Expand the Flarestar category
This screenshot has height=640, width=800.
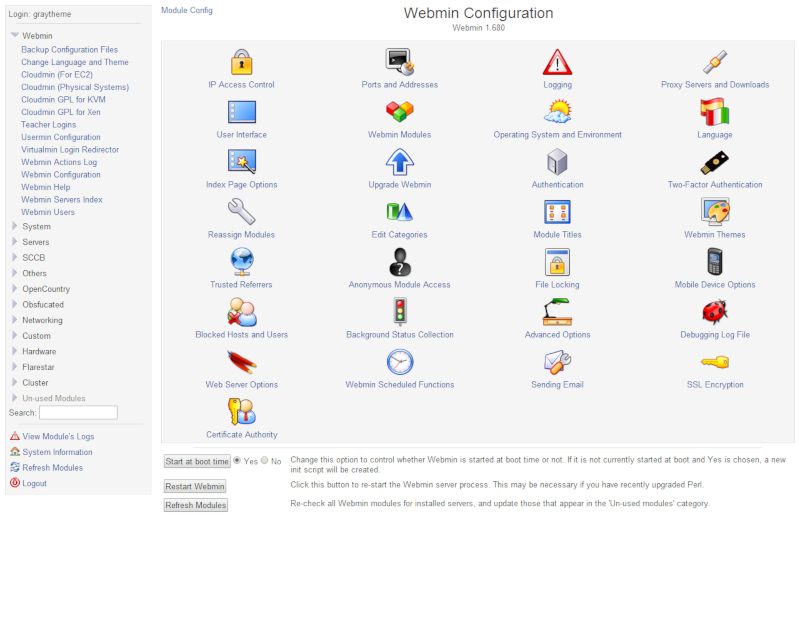pos(15,366)
